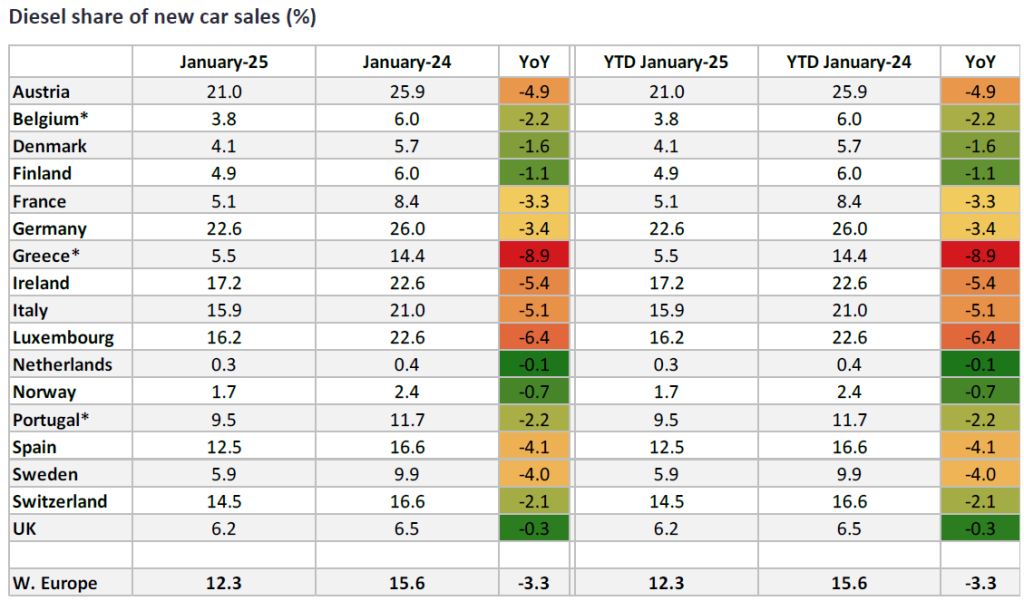
Task: Select the W. Europe total row label
Action: [x=56, y=583]
